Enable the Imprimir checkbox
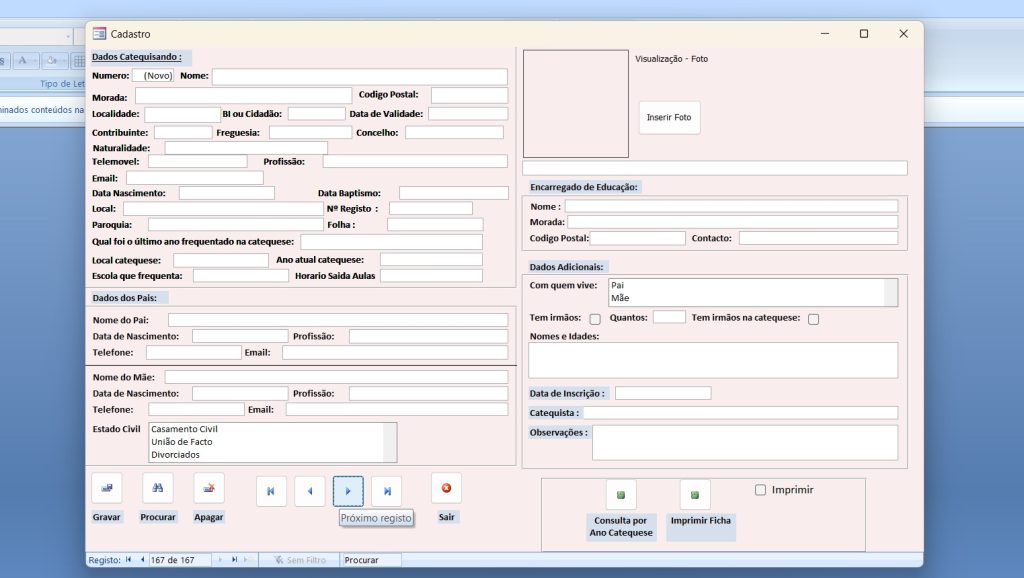Screen dimensions: 1024x578 [x=761, y=490]
